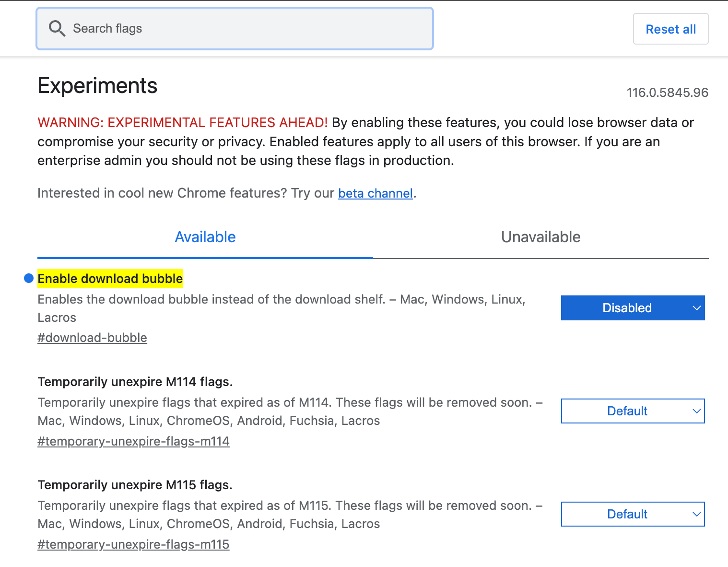Viewport: 728px width, 567px height.
Task: Click the blue dot beside Enable download bubble
Action: pos(29,278)
